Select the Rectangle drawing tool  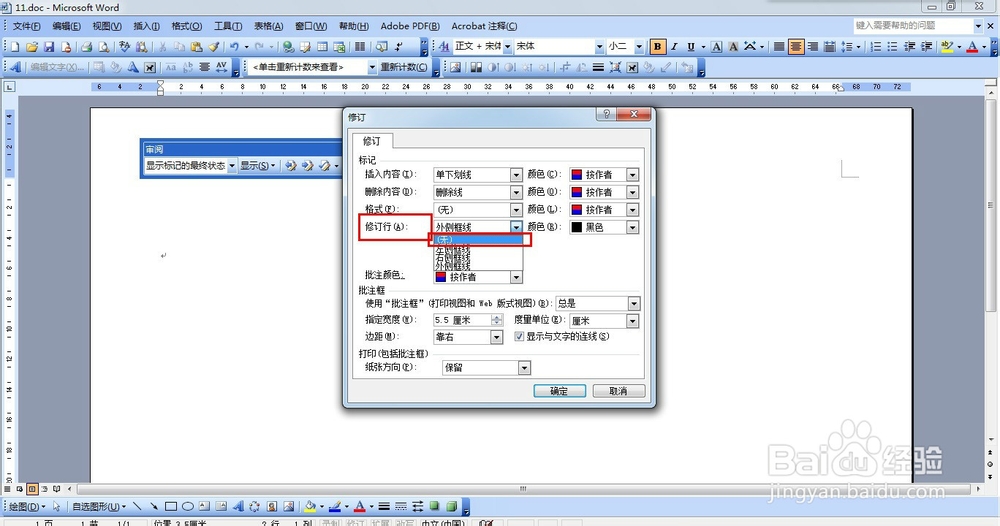(171, 506)
